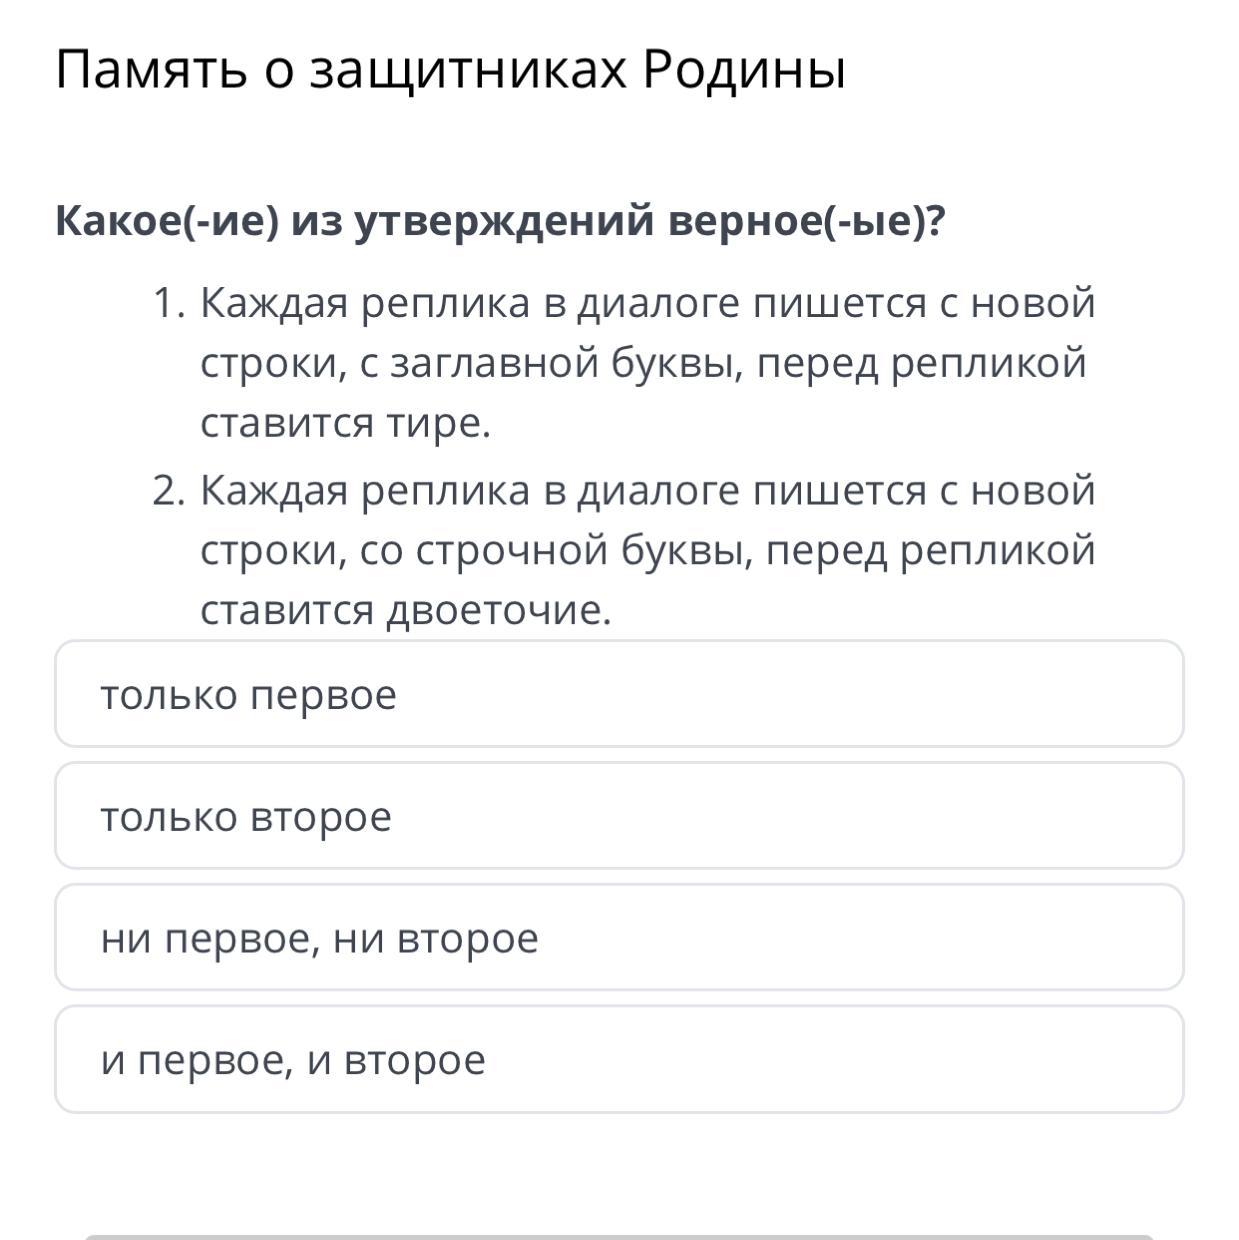Click the word 'Память' in the title
The image size is (1239, 1240).
pos(151,70)
